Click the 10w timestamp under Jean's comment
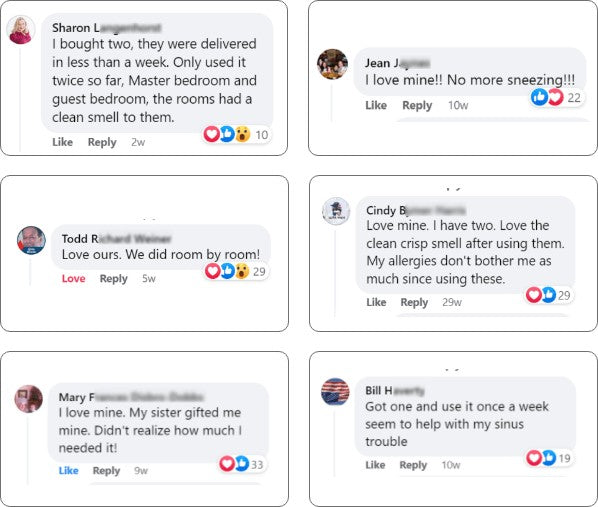The height and width of the screenshot is (507, 598). (458, 105)
